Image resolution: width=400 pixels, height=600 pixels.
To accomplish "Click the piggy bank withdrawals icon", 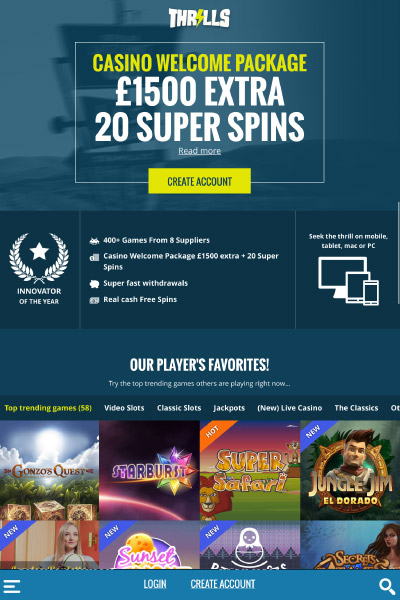I will pyautogui.click(x=94, y=284).
